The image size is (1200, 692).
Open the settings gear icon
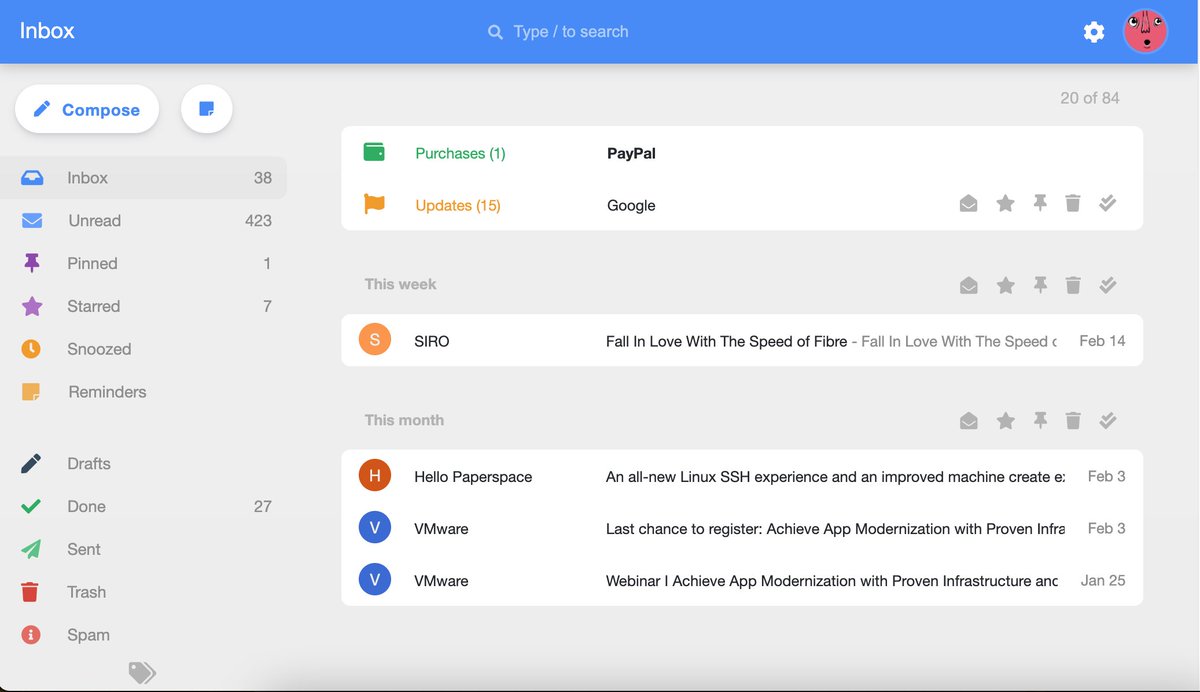tap(1094, 32)
